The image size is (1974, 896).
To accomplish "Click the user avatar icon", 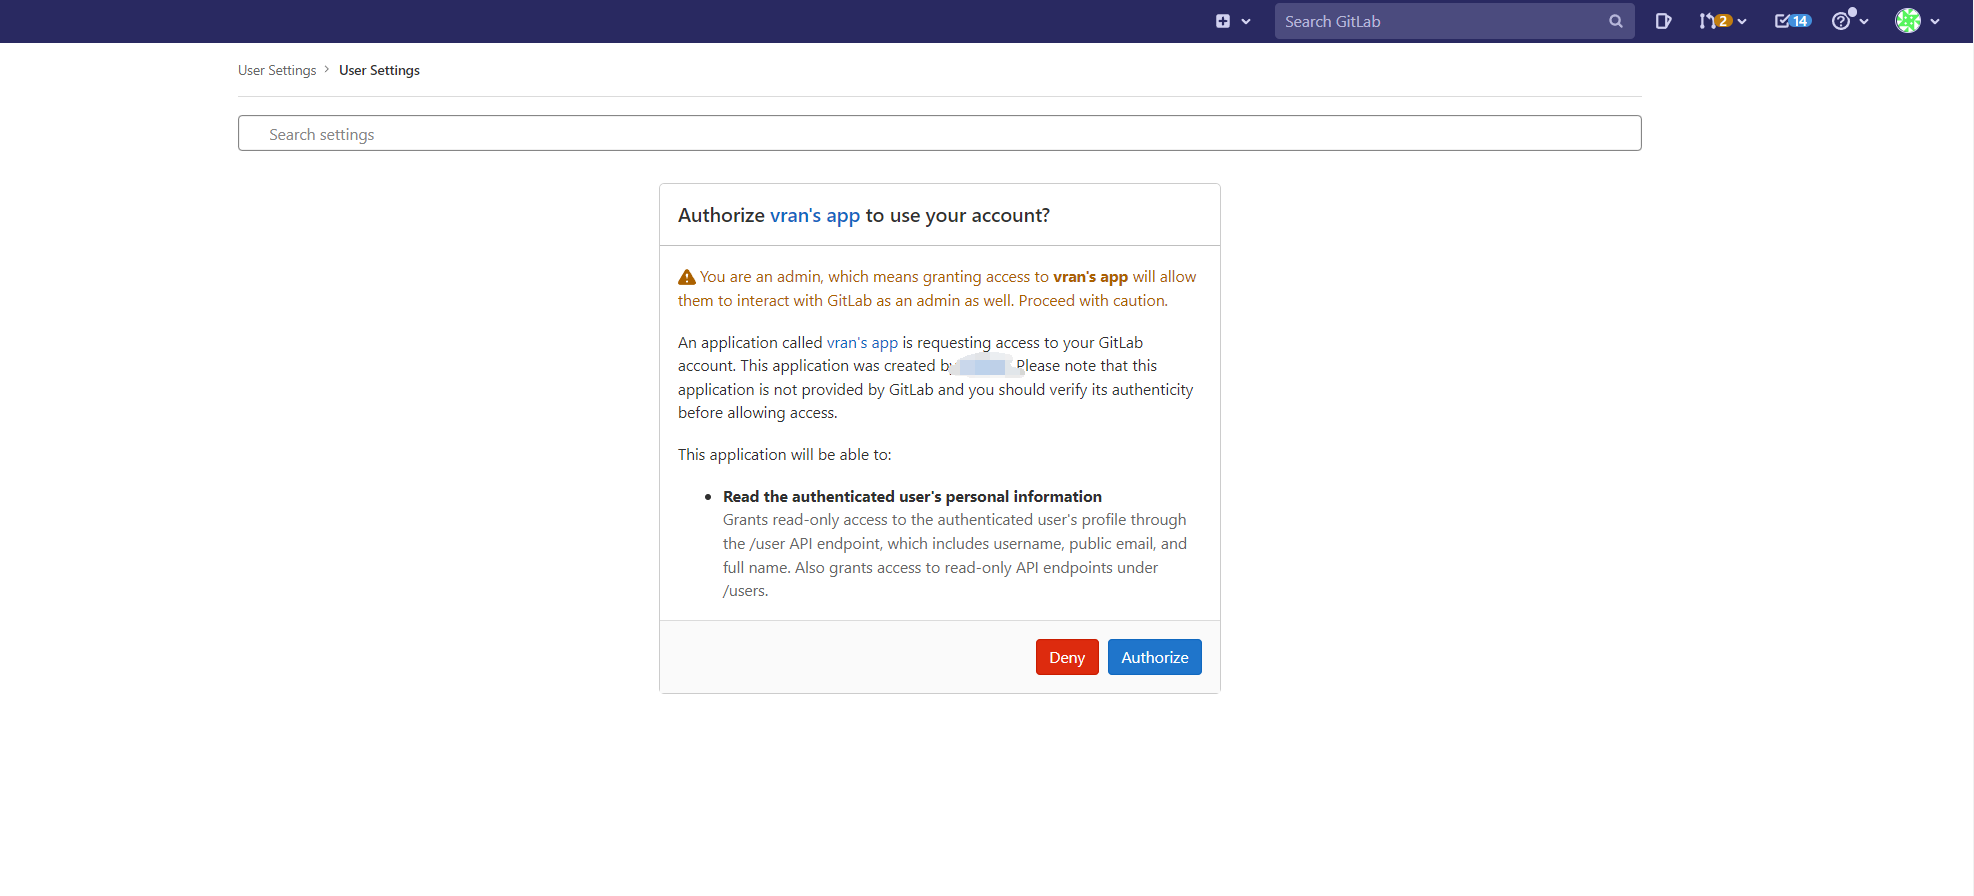I will [x=1908, y=21].
